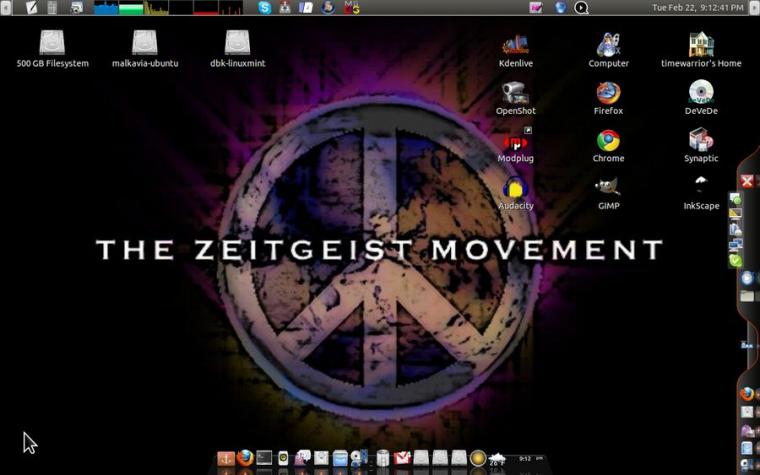This screenshot has height=475, width=760.
Task: Click the yellow round button in bottom dock
Action: tap(478, 458)
